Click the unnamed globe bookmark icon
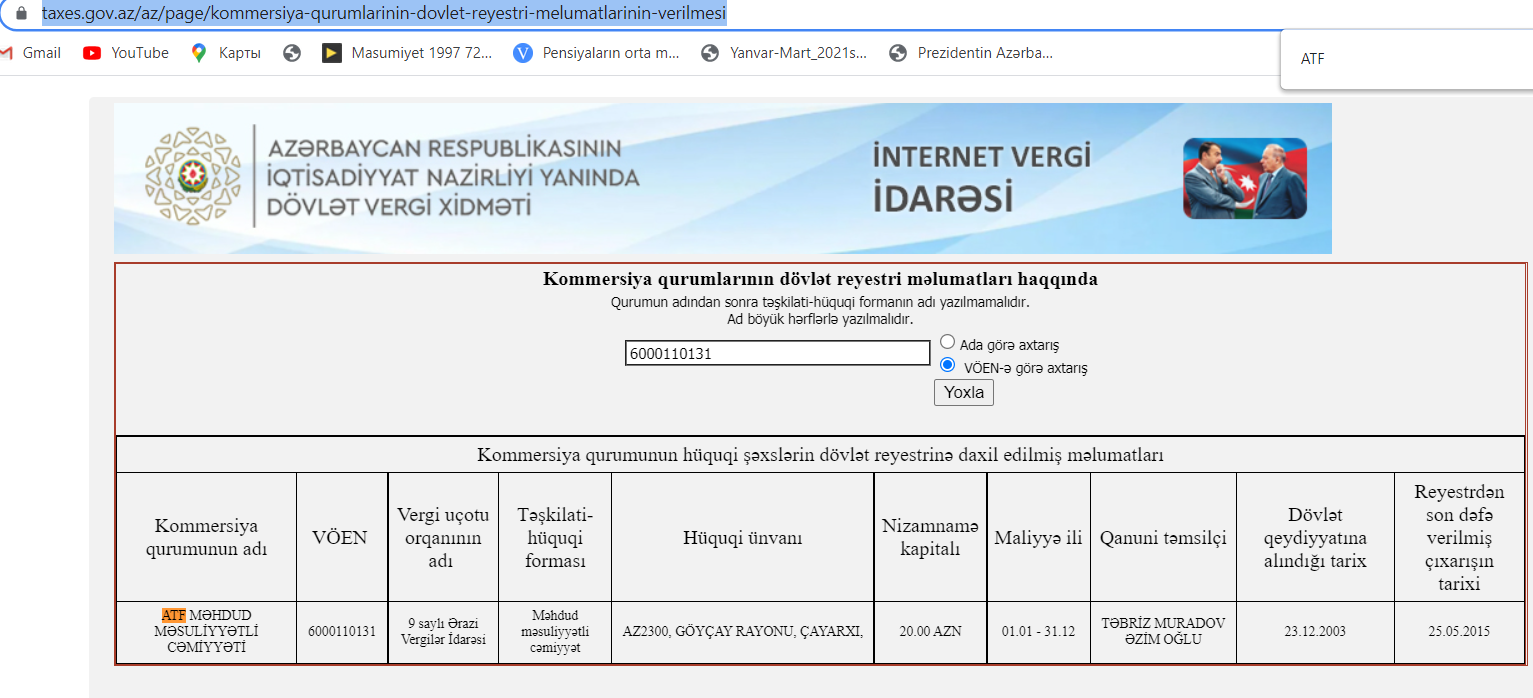 [292, 53]
